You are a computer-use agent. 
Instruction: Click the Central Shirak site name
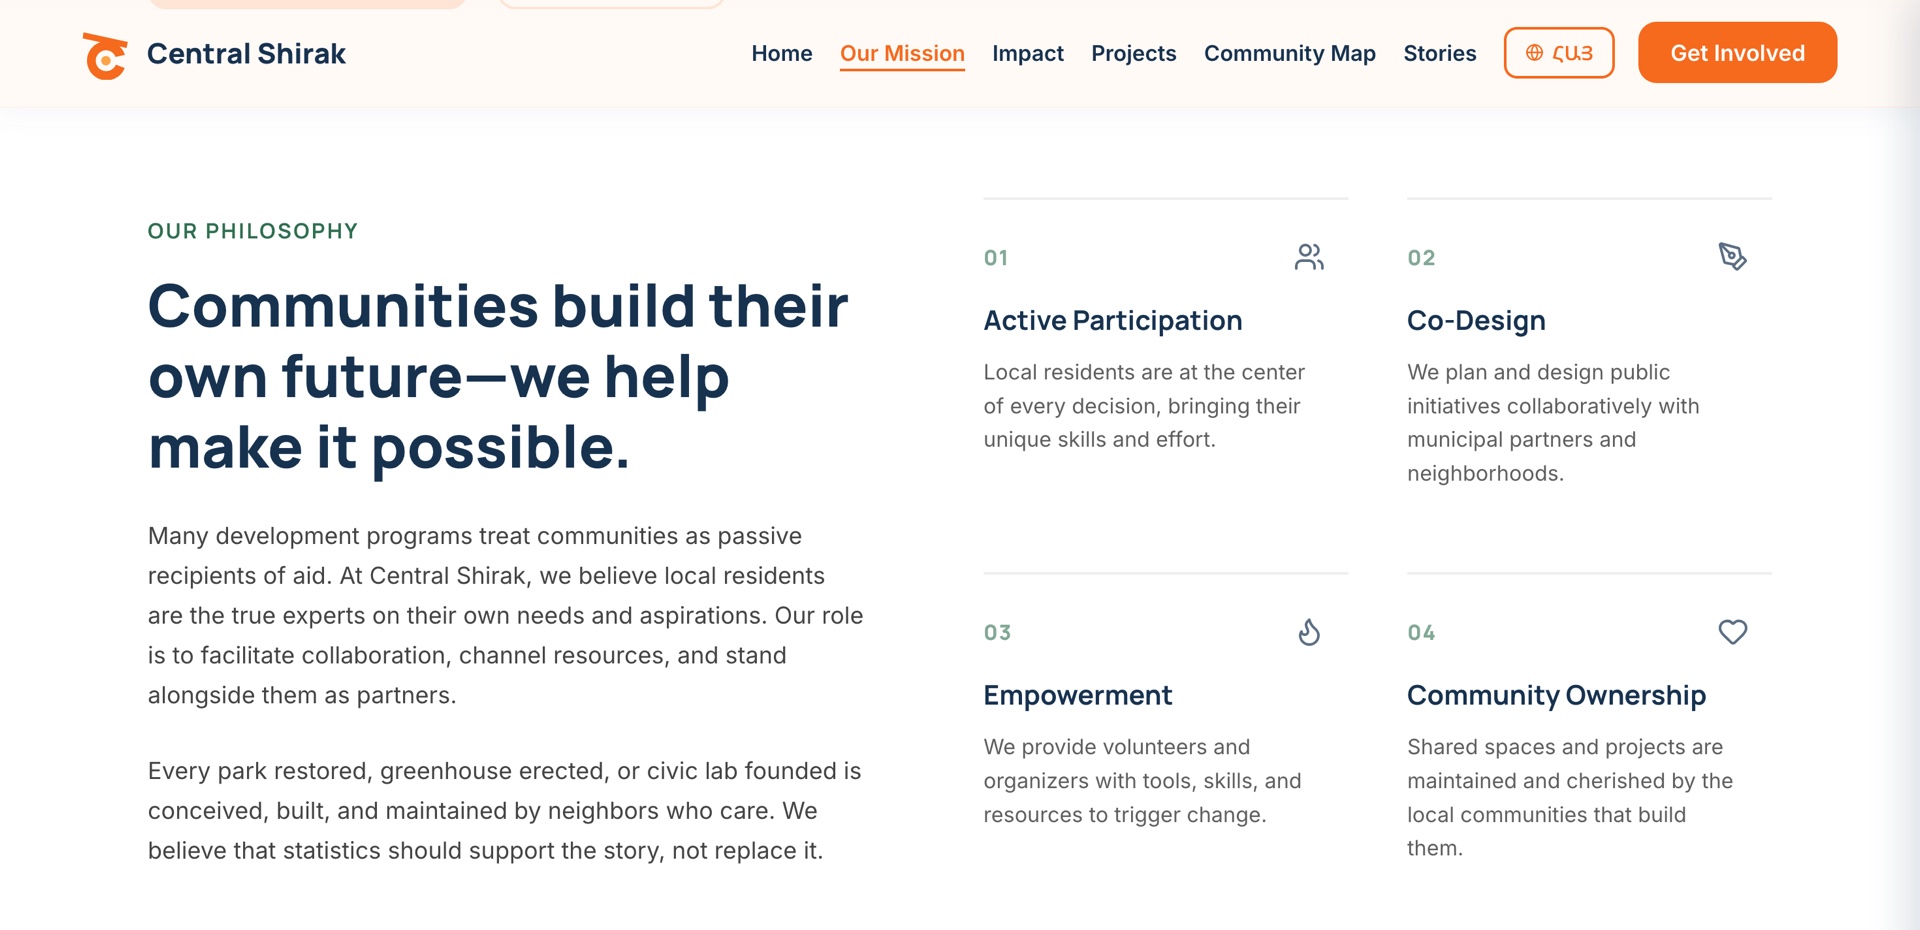246,54
